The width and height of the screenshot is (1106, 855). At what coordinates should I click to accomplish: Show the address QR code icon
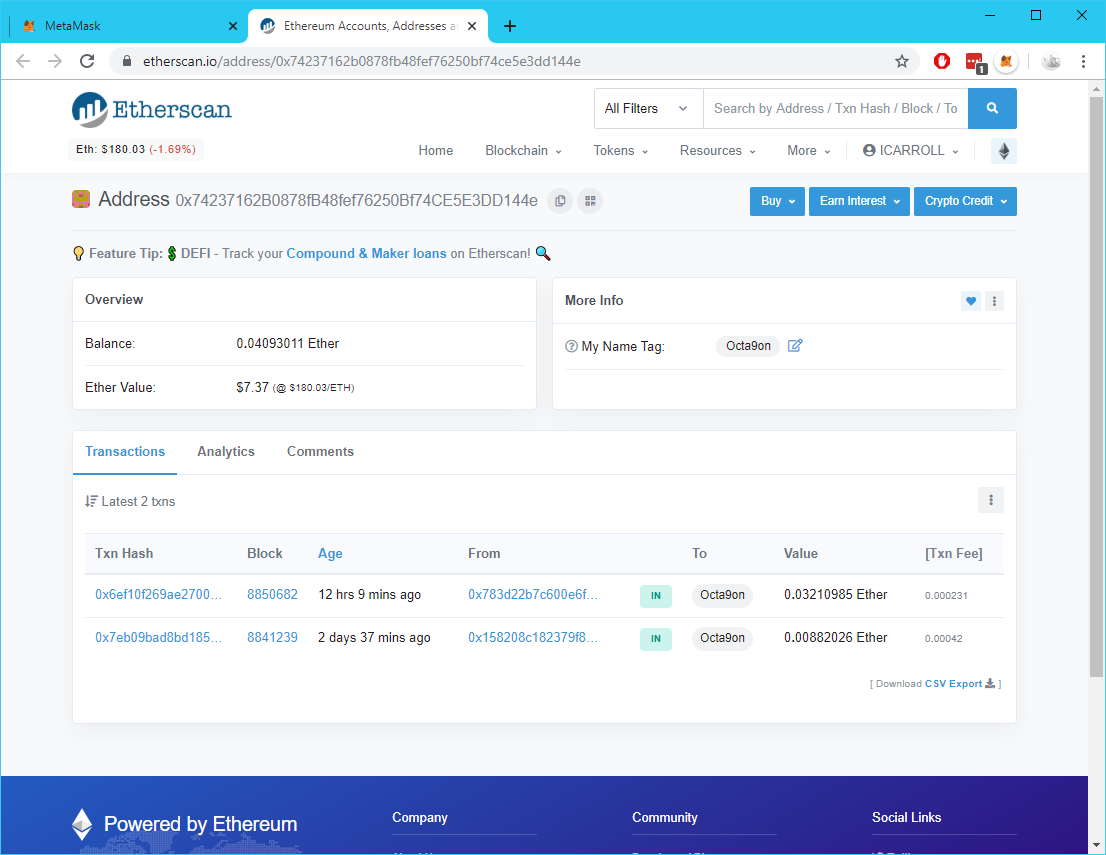point(590,201)
